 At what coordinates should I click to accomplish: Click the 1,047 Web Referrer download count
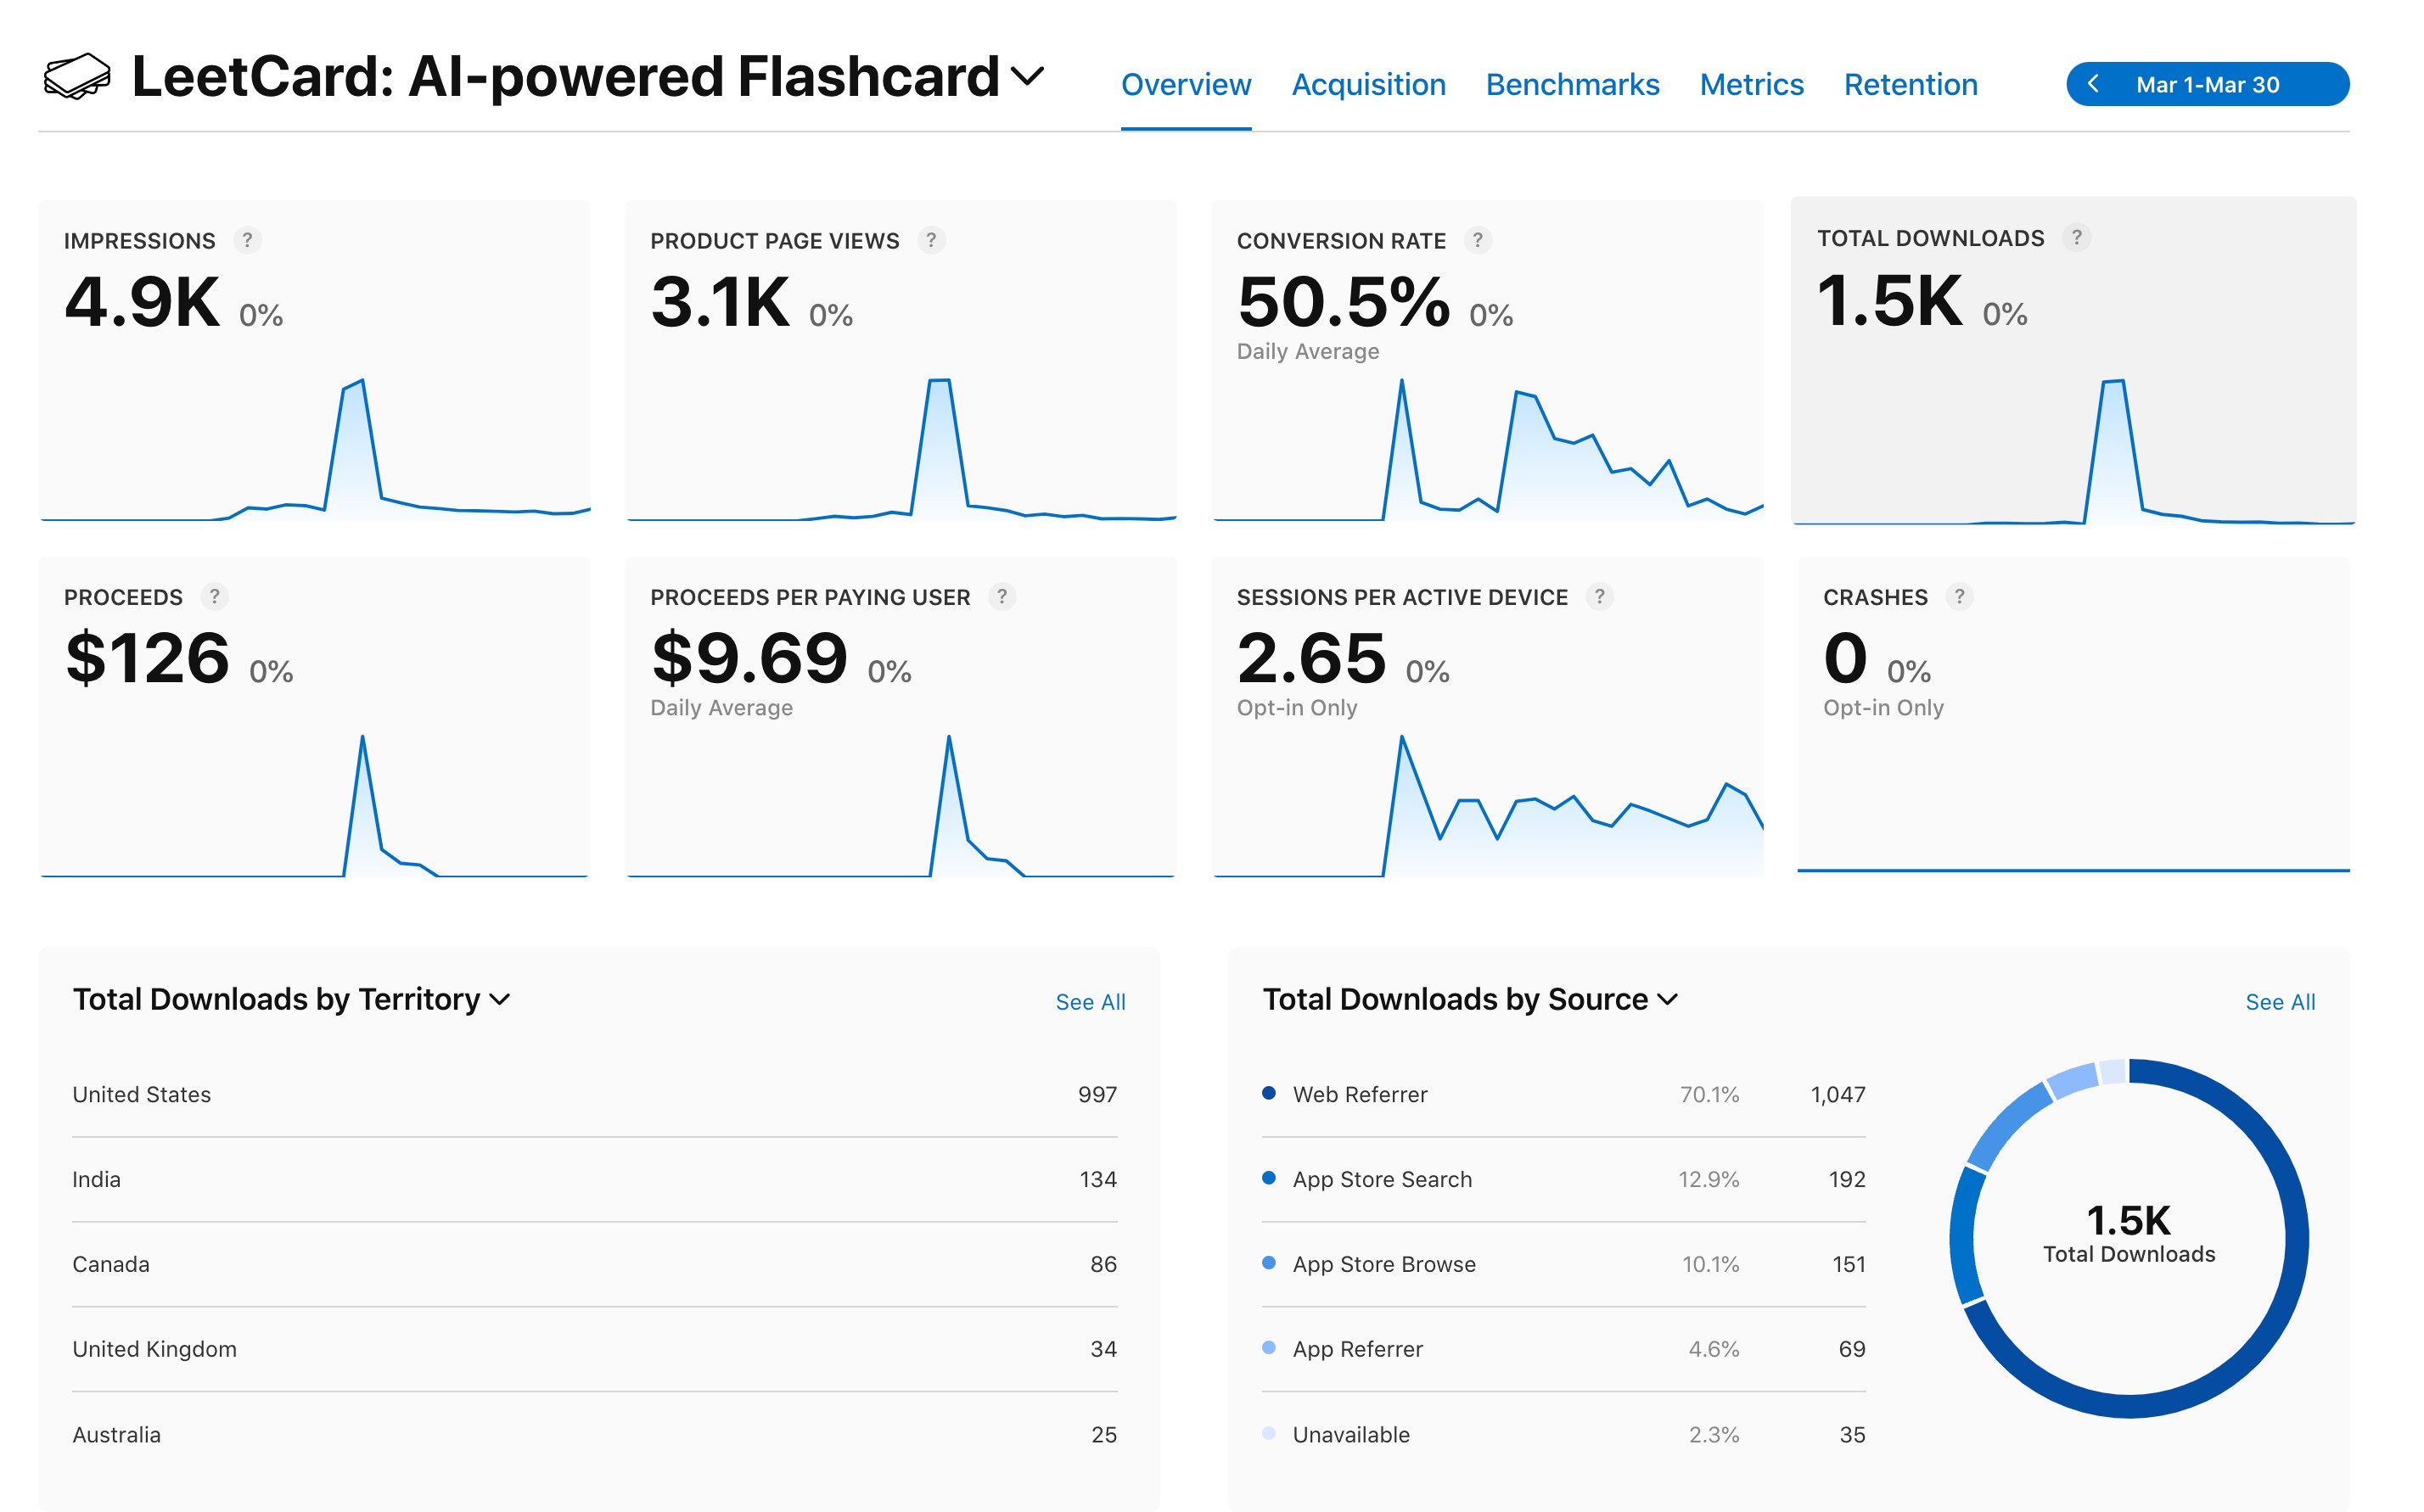[x=1837, y=1095]
